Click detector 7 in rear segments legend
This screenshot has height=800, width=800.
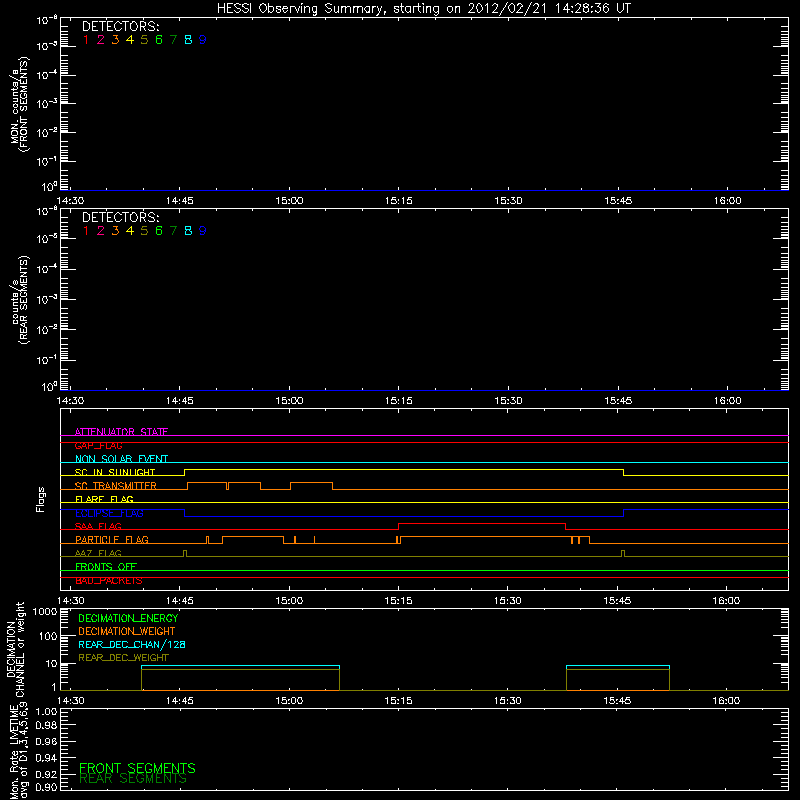173,231
